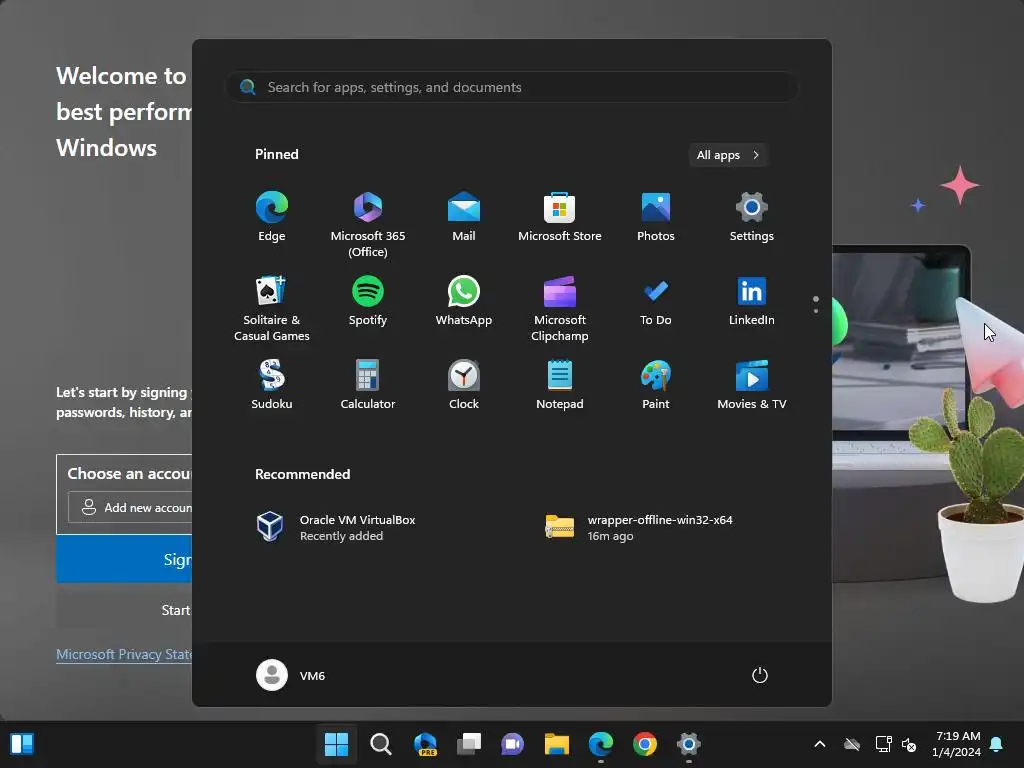The width and height of the screenshot is (1024, 768).
Task: Show hidden system tray icons
Action: point(820,744)
